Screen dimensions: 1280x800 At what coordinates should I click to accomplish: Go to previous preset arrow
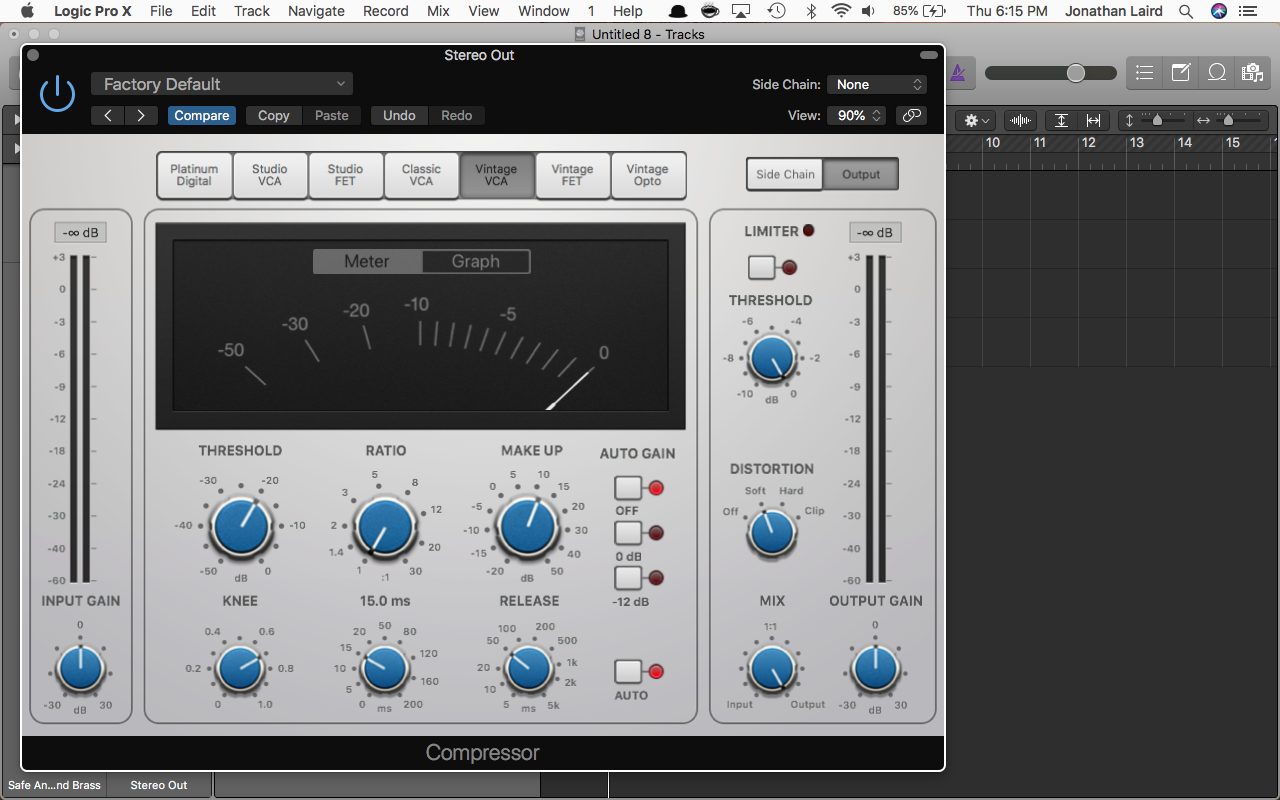108,115
